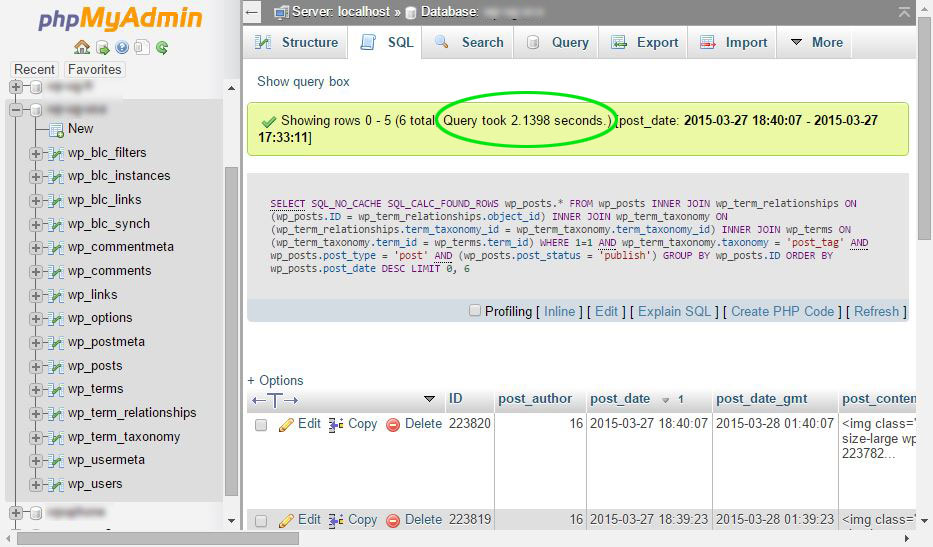Image resolution: width=933 pixels, height=547 pixels.
Task: Collapse the currently open database node
Action: [x=16, y=110]
